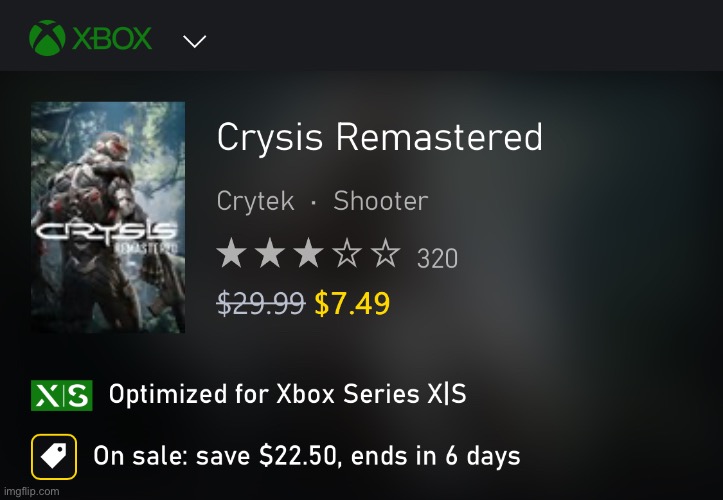
Task: Click the yellow sale price tag icon
Action: pos(54,457)
